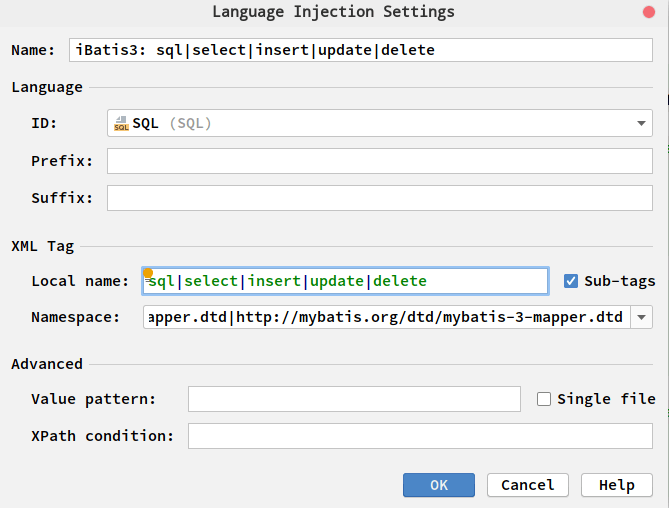Click the SQL language icon
This screenshot has width=669, height=508.
[121, 124]
